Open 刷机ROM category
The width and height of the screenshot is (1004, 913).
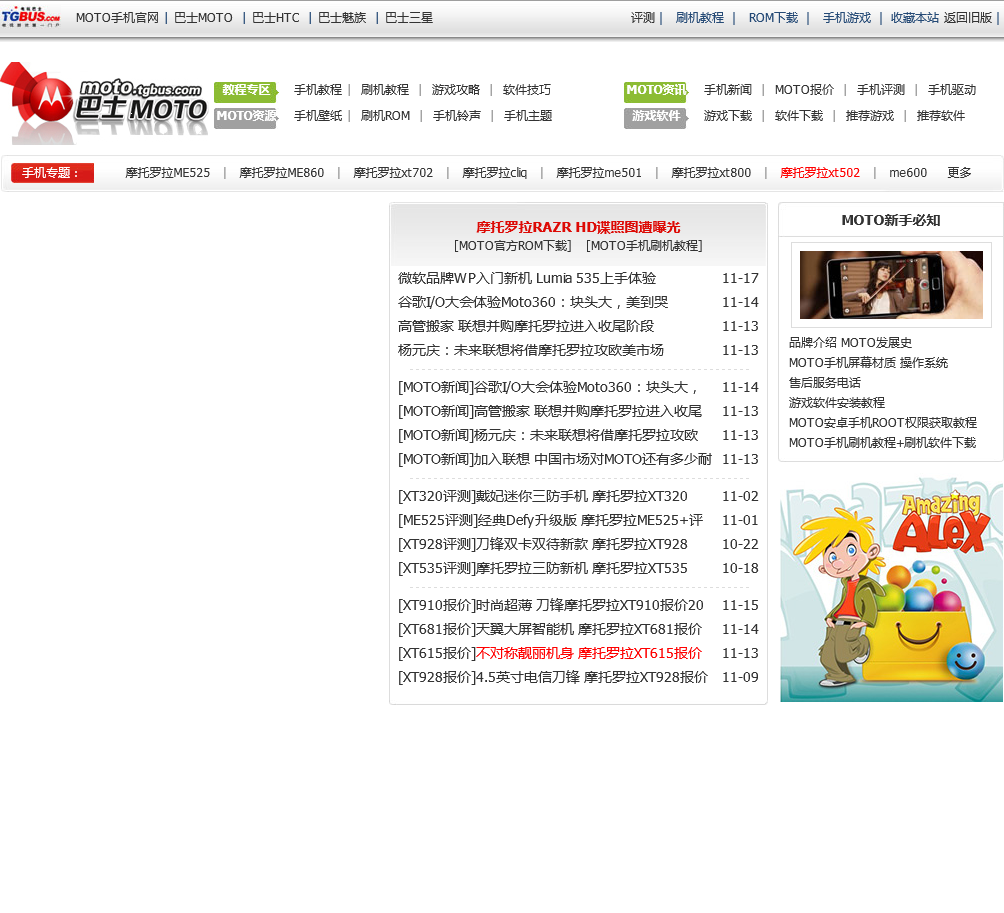(385, 116)
